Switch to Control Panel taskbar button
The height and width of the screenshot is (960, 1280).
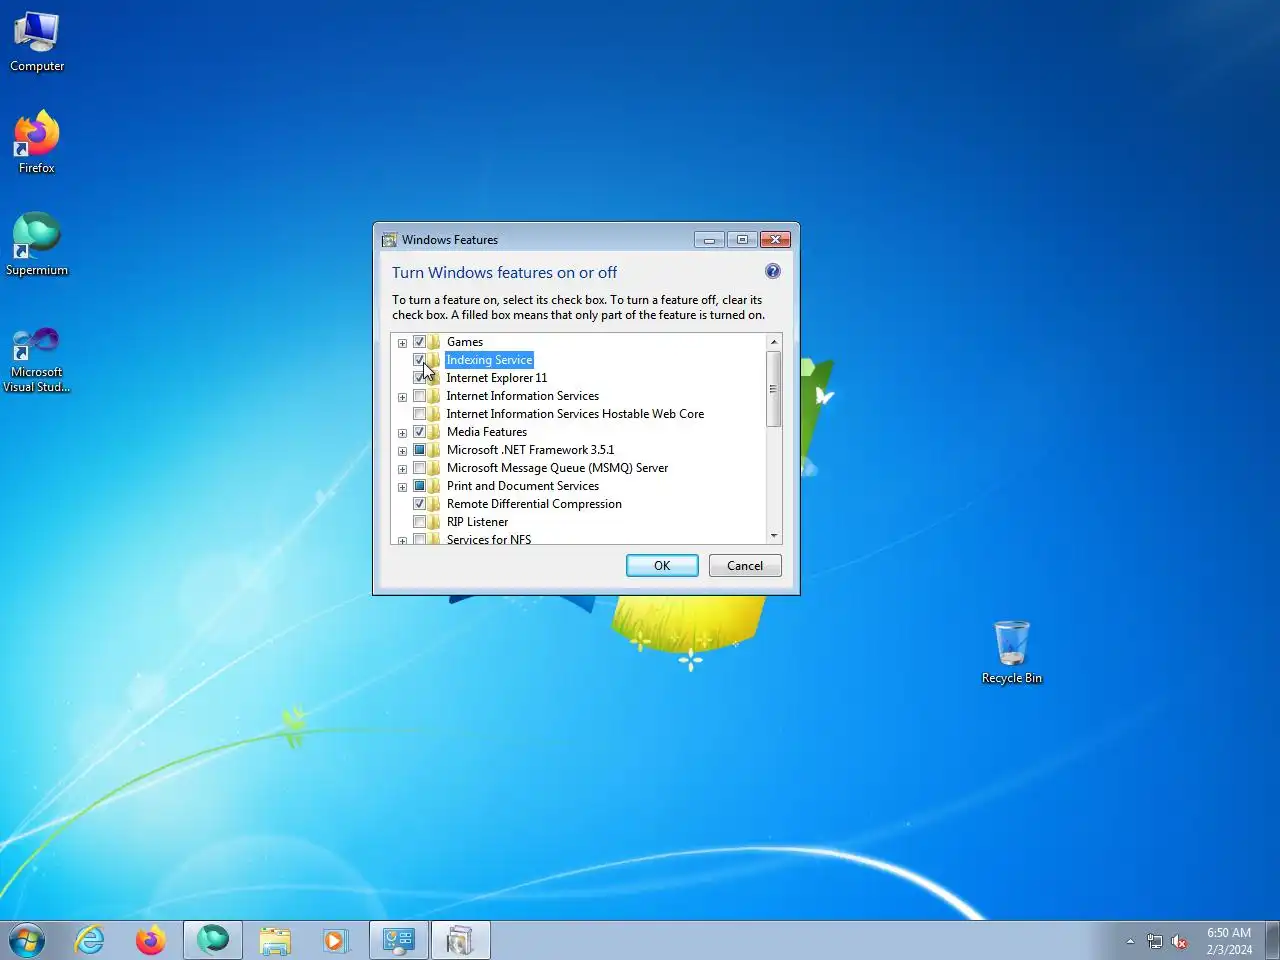[x=399, y=940]
